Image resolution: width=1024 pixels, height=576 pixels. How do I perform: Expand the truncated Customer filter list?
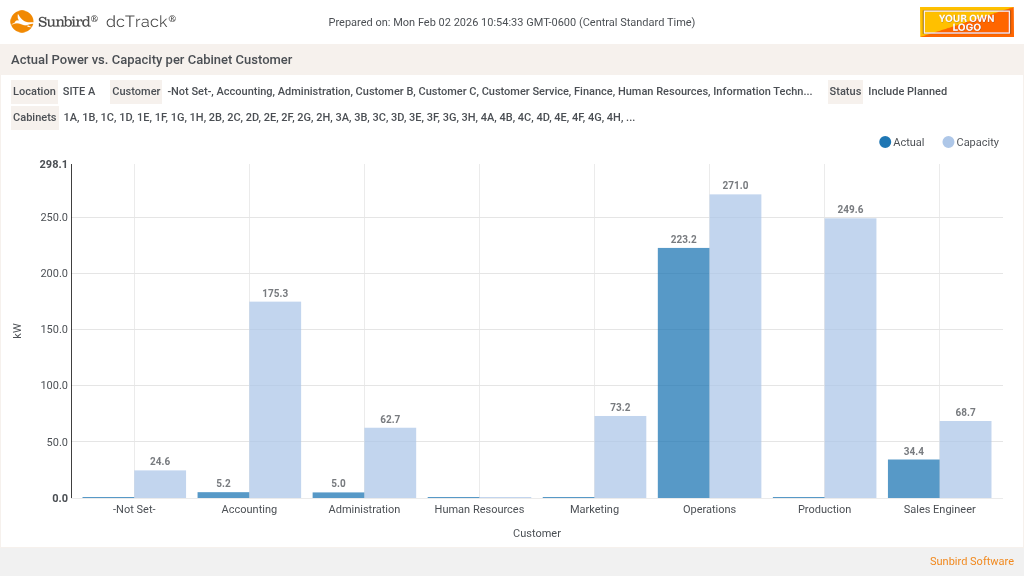point(490,91)
